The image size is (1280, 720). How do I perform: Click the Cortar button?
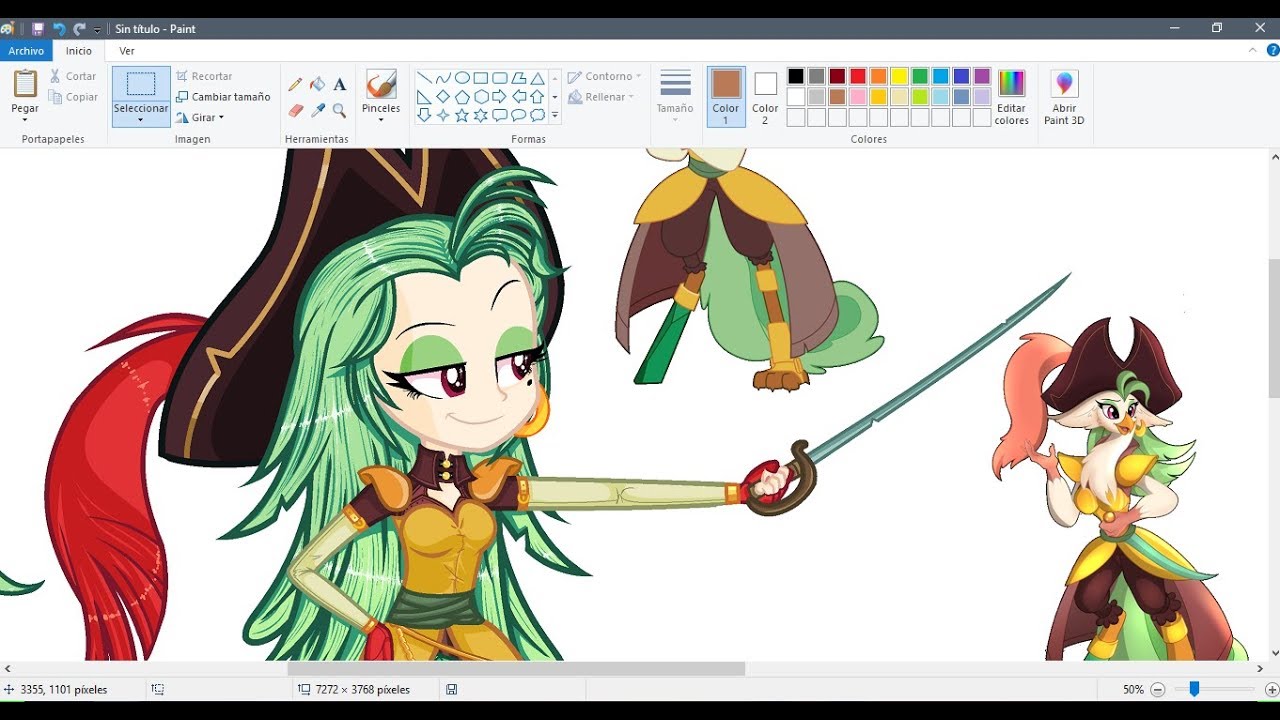point(73,76)
